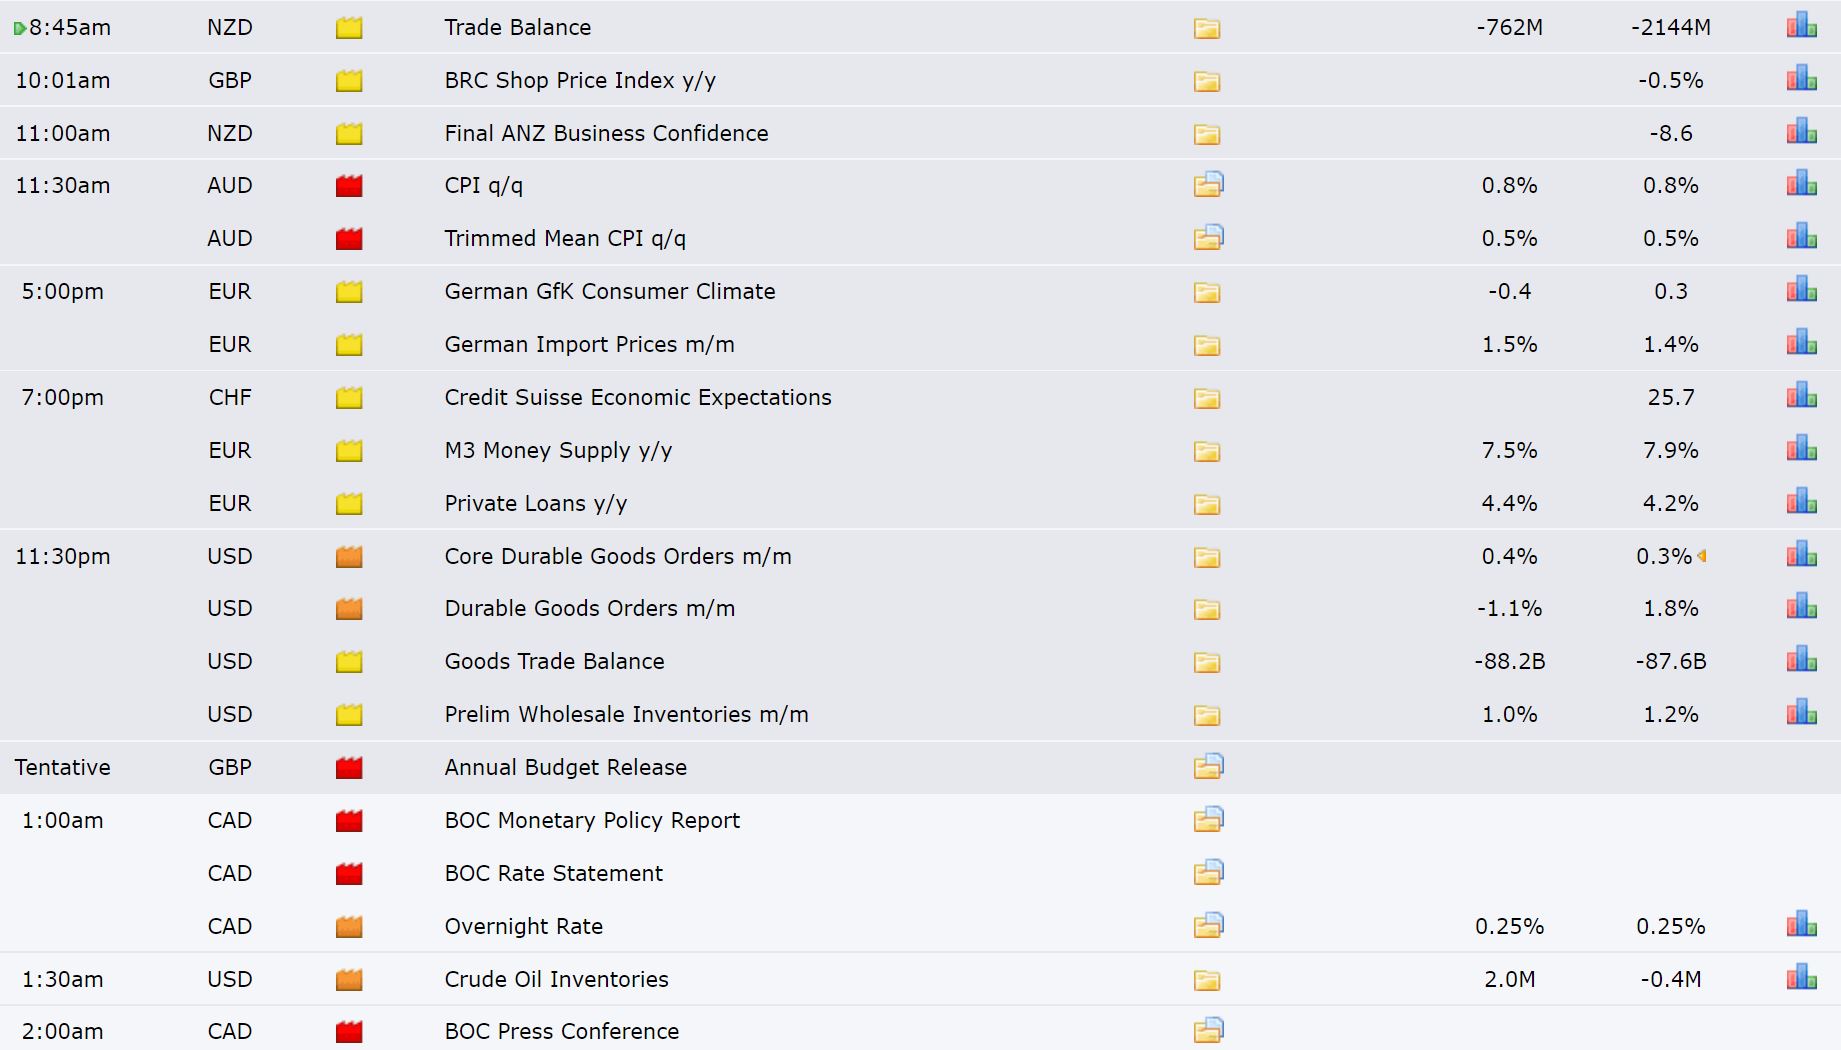Click the GBP label for Annual Budget Release
The height and width of the screenshot is (1050, 1841).
coord(229,767)
